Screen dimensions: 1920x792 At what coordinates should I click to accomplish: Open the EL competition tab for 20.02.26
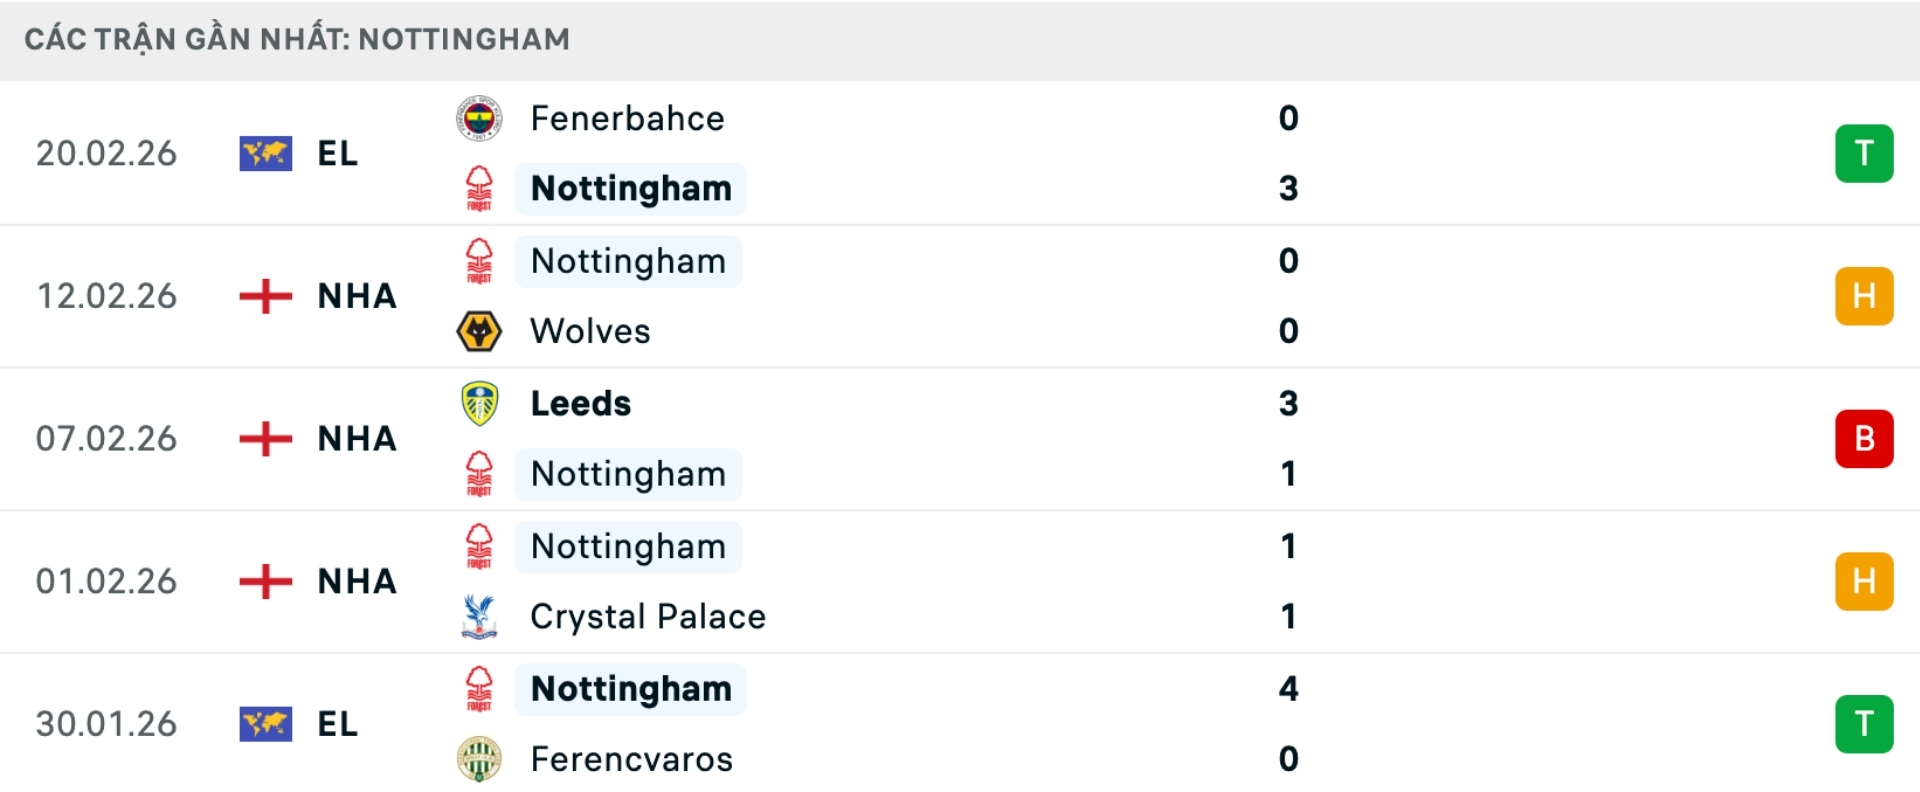click(x=340, y=153)
